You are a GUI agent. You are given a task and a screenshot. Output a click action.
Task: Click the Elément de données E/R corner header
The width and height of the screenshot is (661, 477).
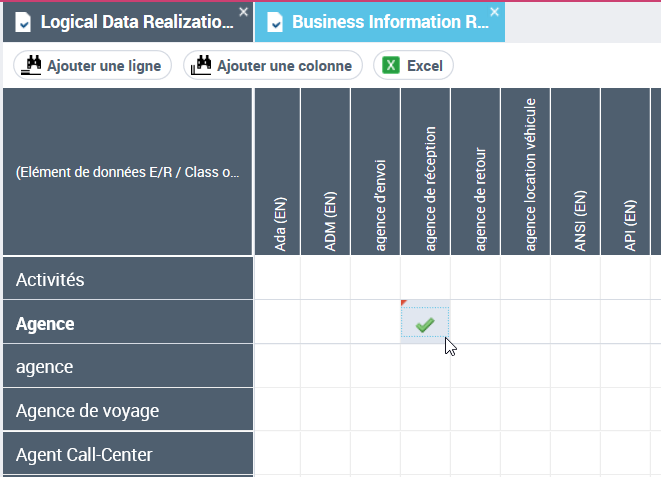(127, 172)
